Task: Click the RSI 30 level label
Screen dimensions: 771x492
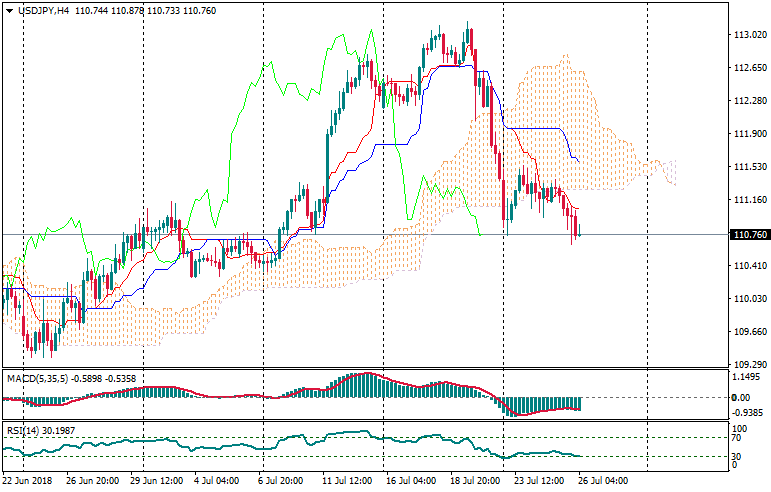Action: 738,457
